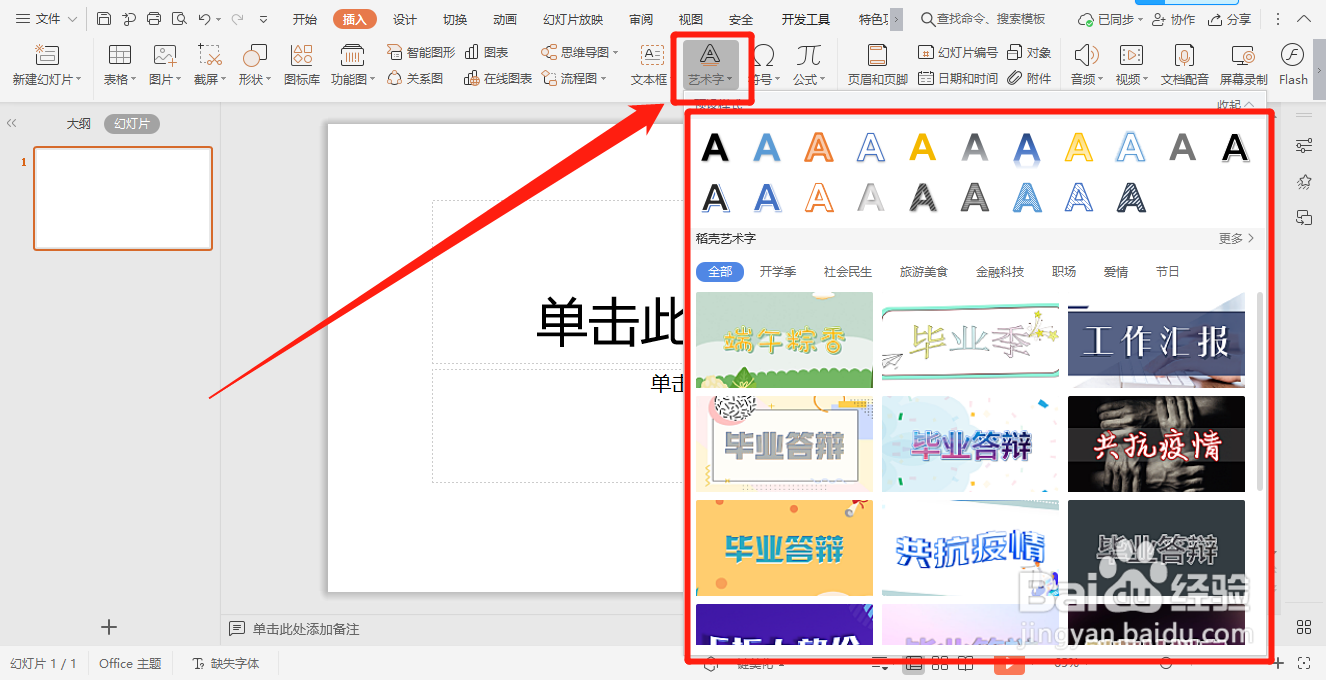This screenshot has width=1326, height=680.
Task: Select the 毕业答辩 WordArt thumbnail
Action: pos(784,444)
